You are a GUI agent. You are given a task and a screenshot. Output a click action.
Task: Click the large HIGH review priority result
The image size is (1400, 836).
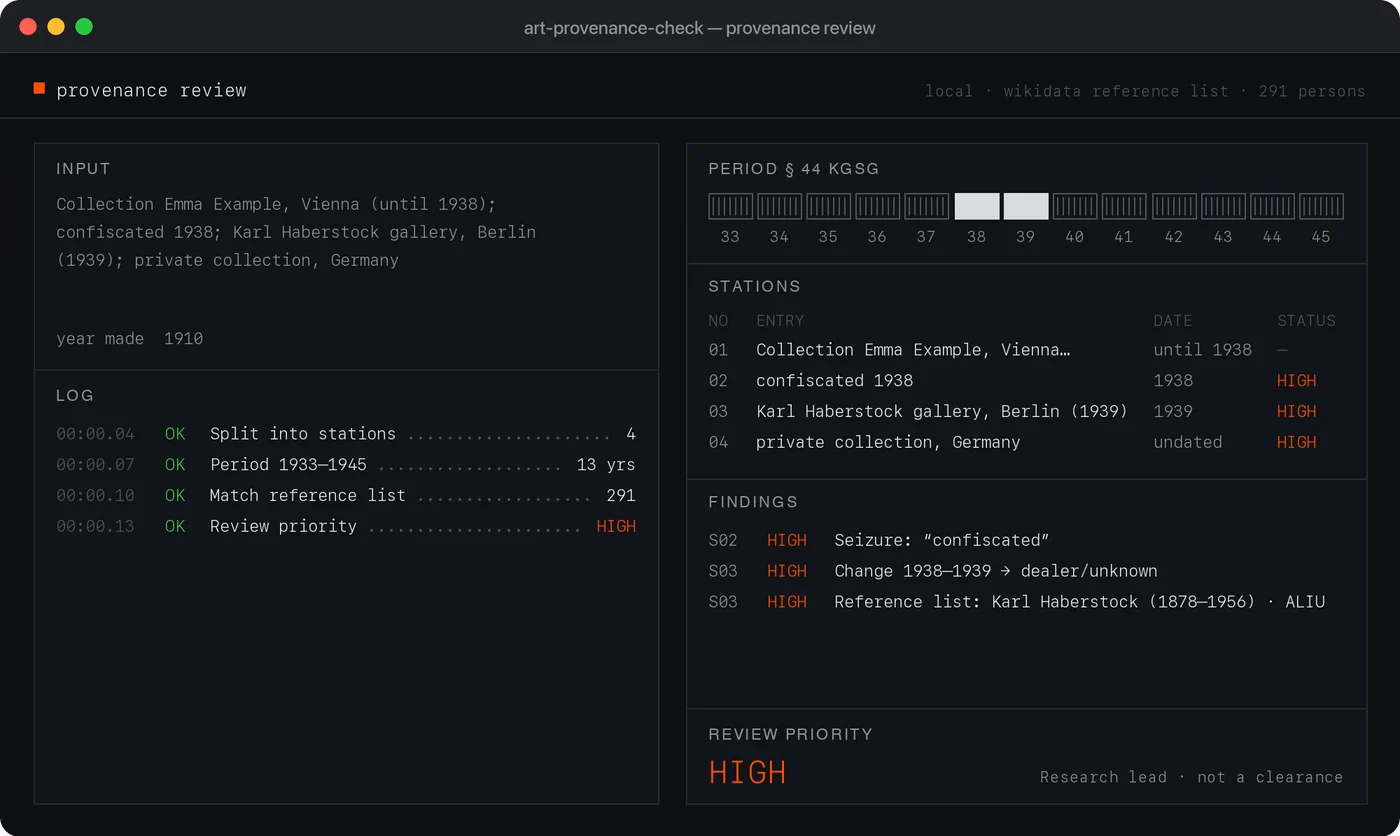click(748, 772)
